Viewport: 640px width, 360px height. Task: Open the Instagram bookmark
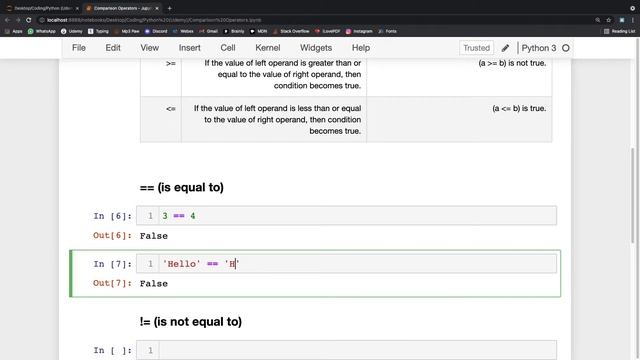click(x=359, y=31)
